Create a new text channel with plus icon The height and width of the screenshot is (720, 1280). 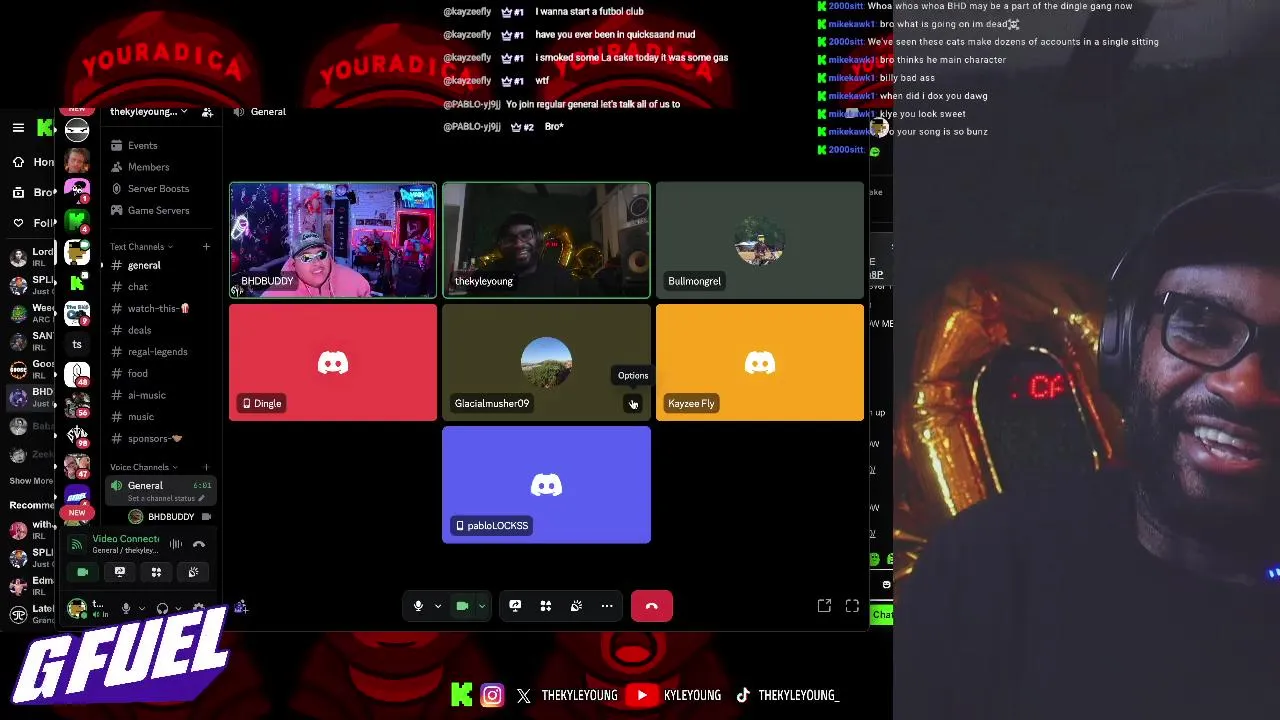pos(206,247)
